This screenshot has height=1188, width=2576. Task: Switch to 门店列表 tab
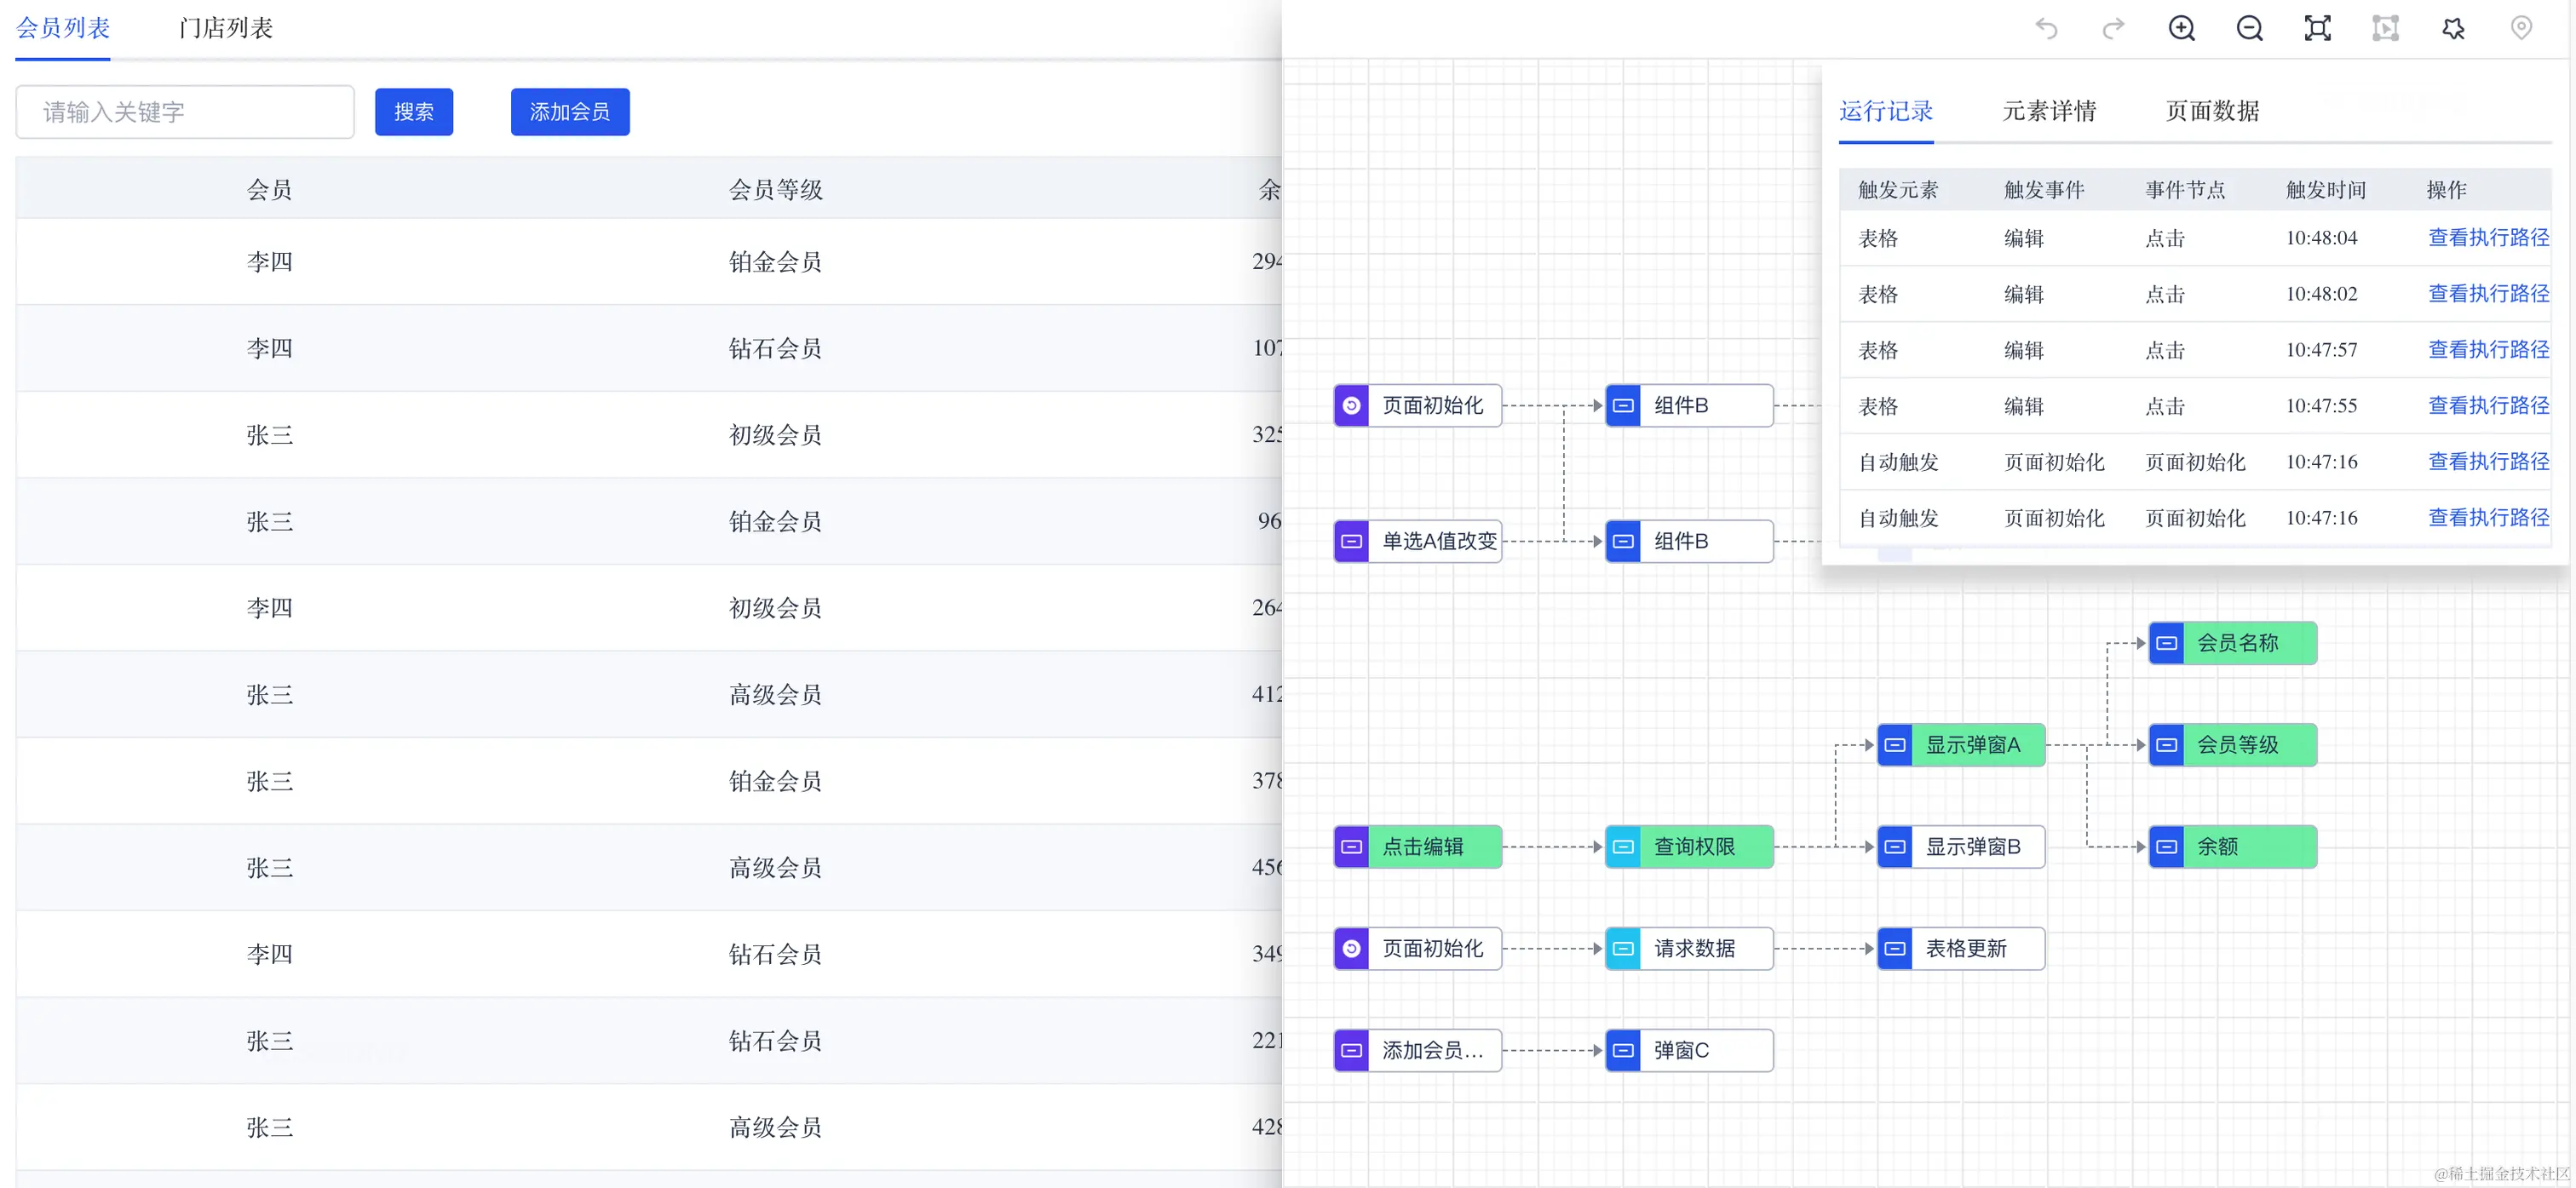point(226,28)
